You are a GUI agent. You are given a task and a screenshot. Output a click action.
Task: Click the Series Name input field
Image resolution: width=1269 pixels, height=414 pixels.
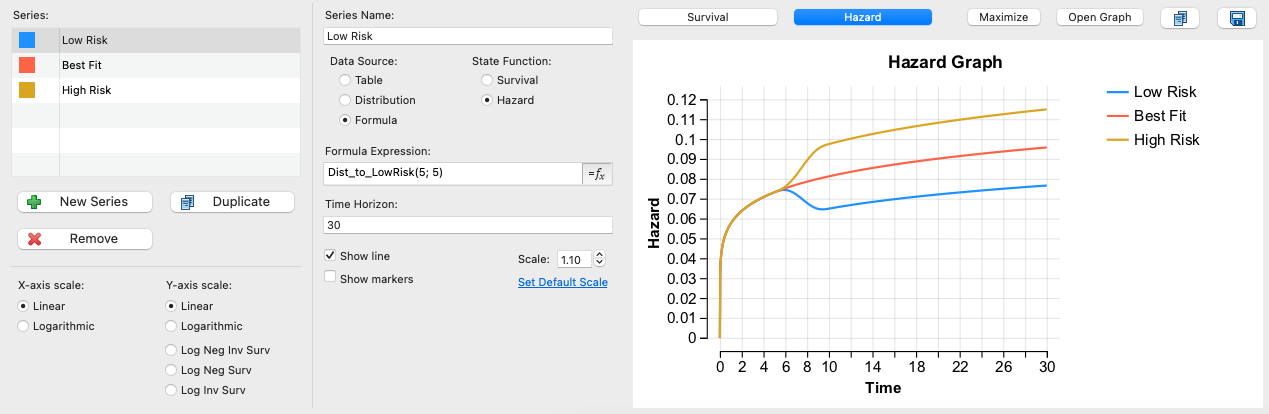[468, 35]
